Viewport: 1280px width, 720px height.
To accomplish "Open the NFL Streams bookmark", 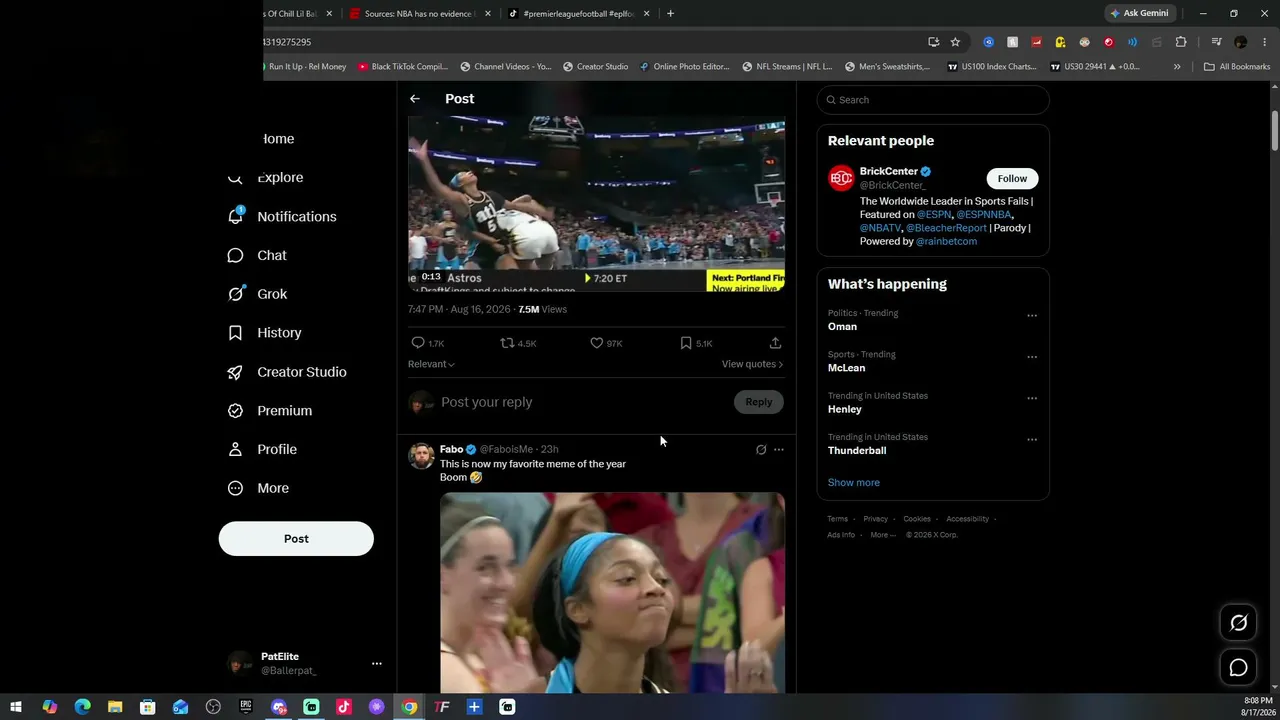I will pyautogui.click(x=787, y=67).
